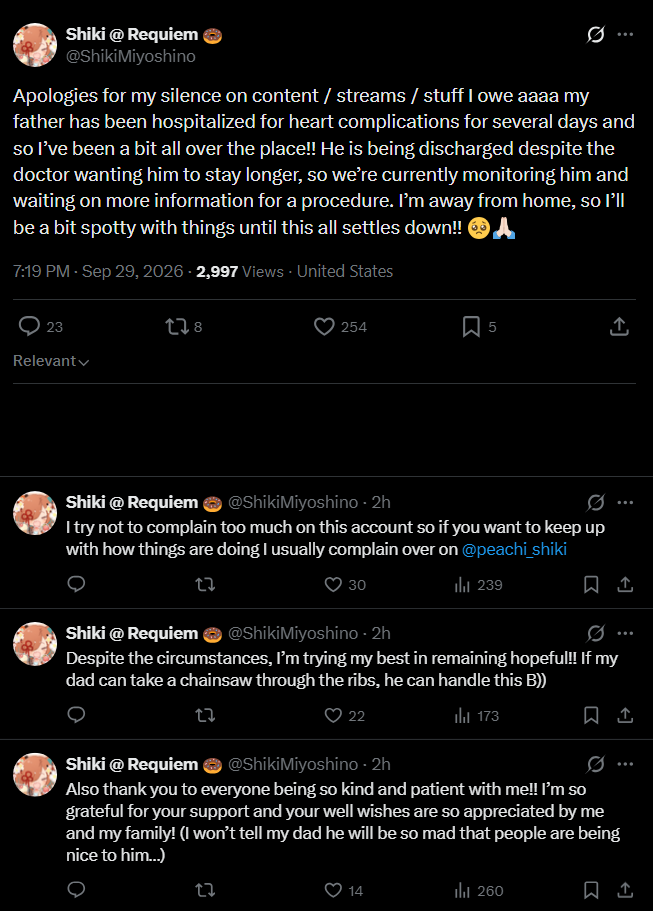Open the Grok icon on main post
The height and width of the screenshot is (911, 653).
595,35
